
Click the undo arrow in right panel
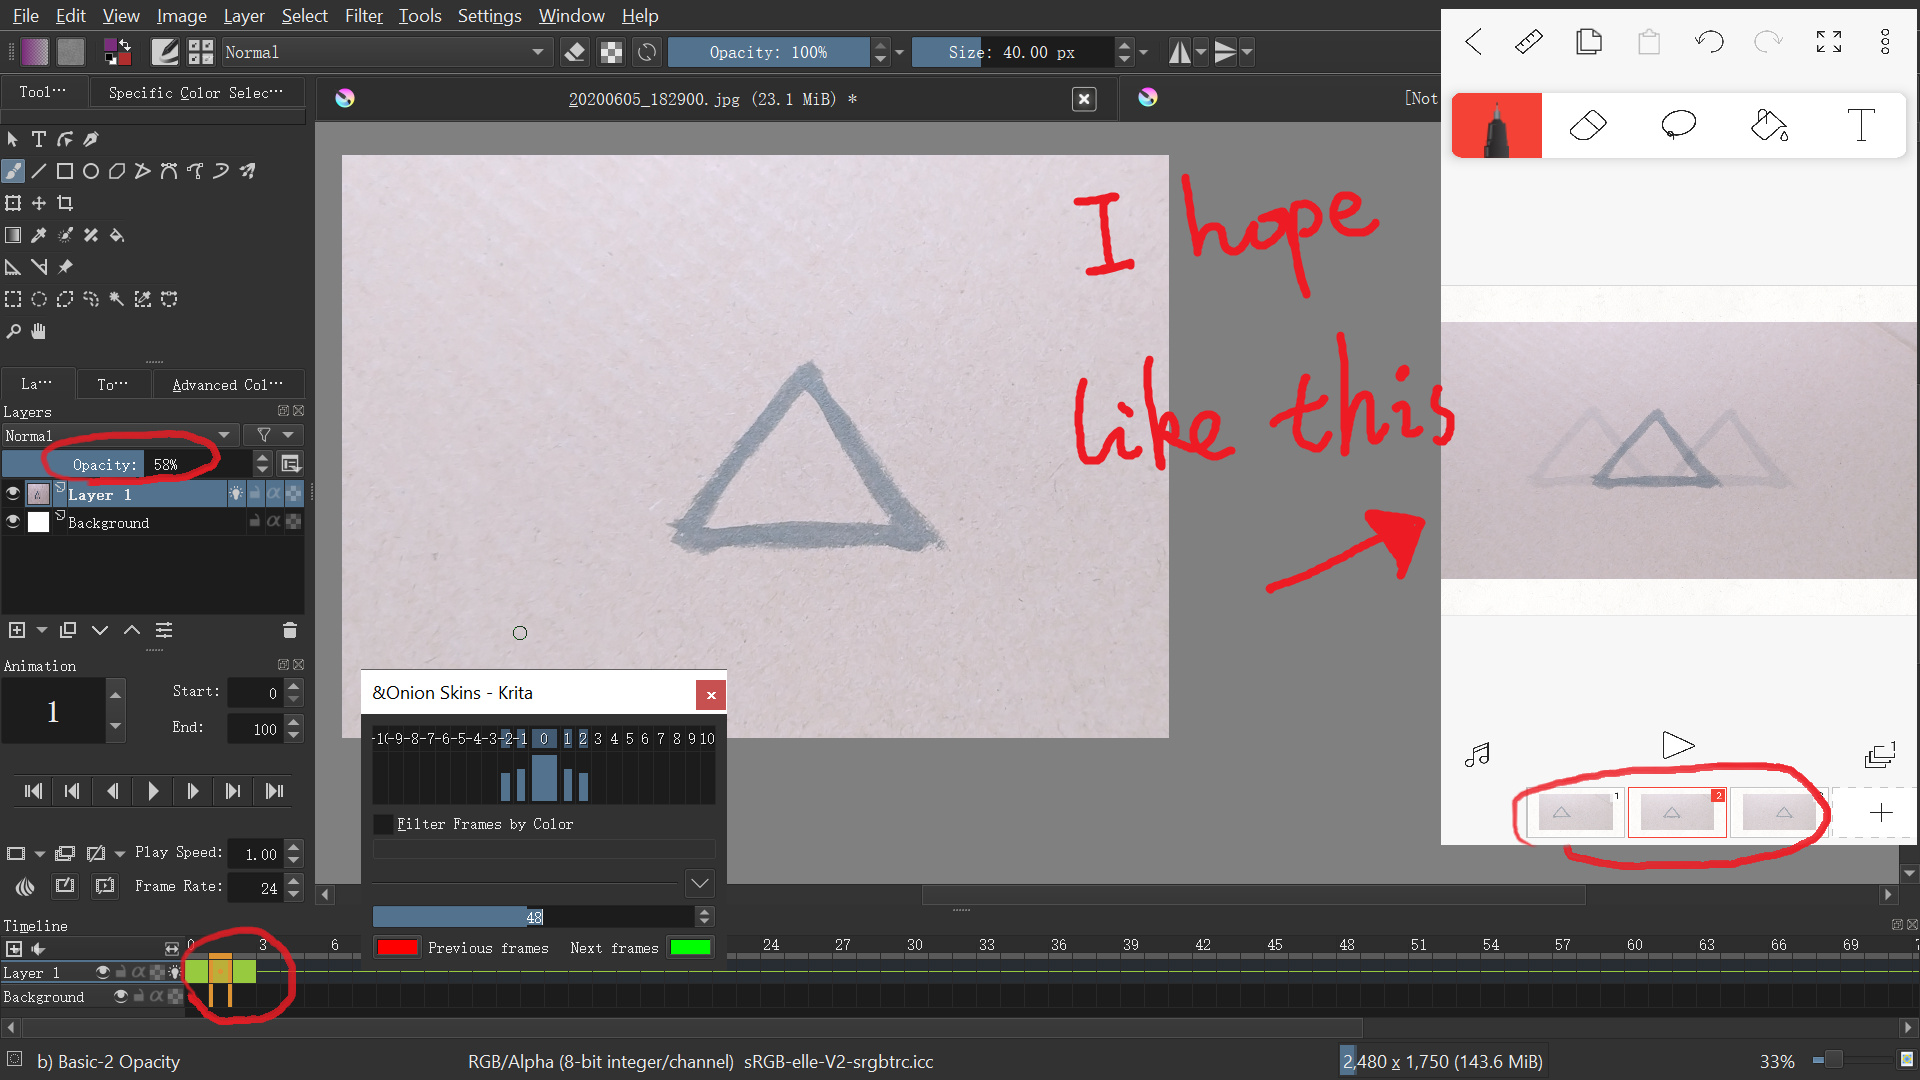click(x=1709, y=42)
